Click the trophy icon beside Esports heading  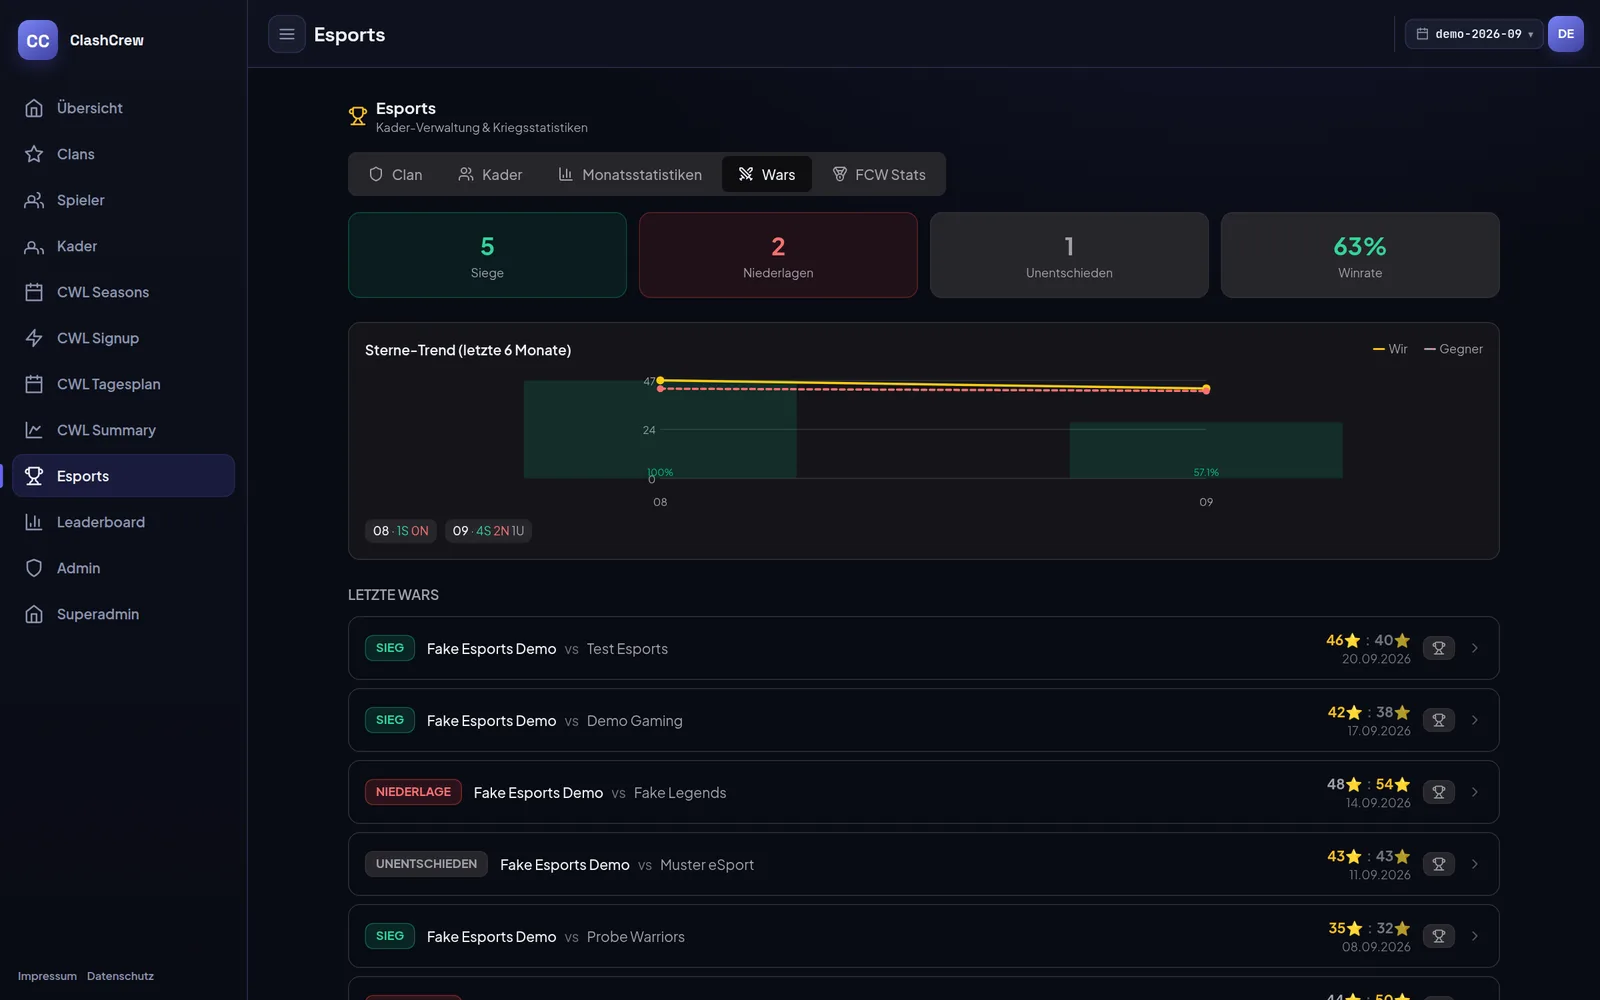click(x=357, y=116)
